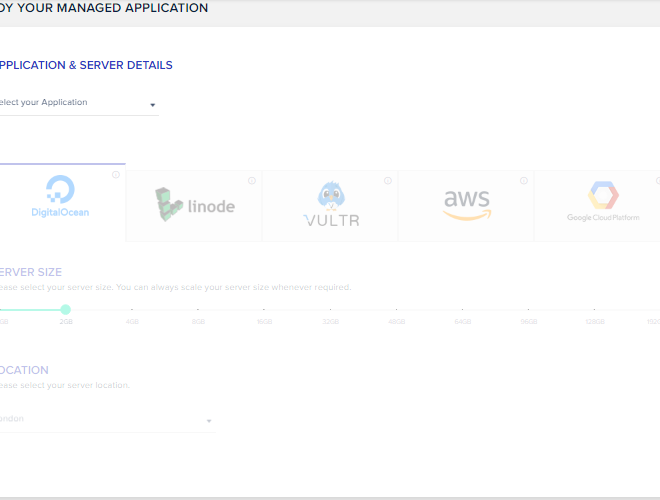The width and height of the screenshot is (660, 500).
Task: Choose the Linode provider tab
Action: (194, 206)
